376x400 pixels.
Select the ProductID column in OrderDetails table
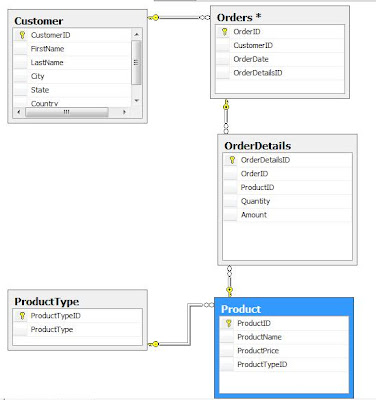click(x=287, y=187)
